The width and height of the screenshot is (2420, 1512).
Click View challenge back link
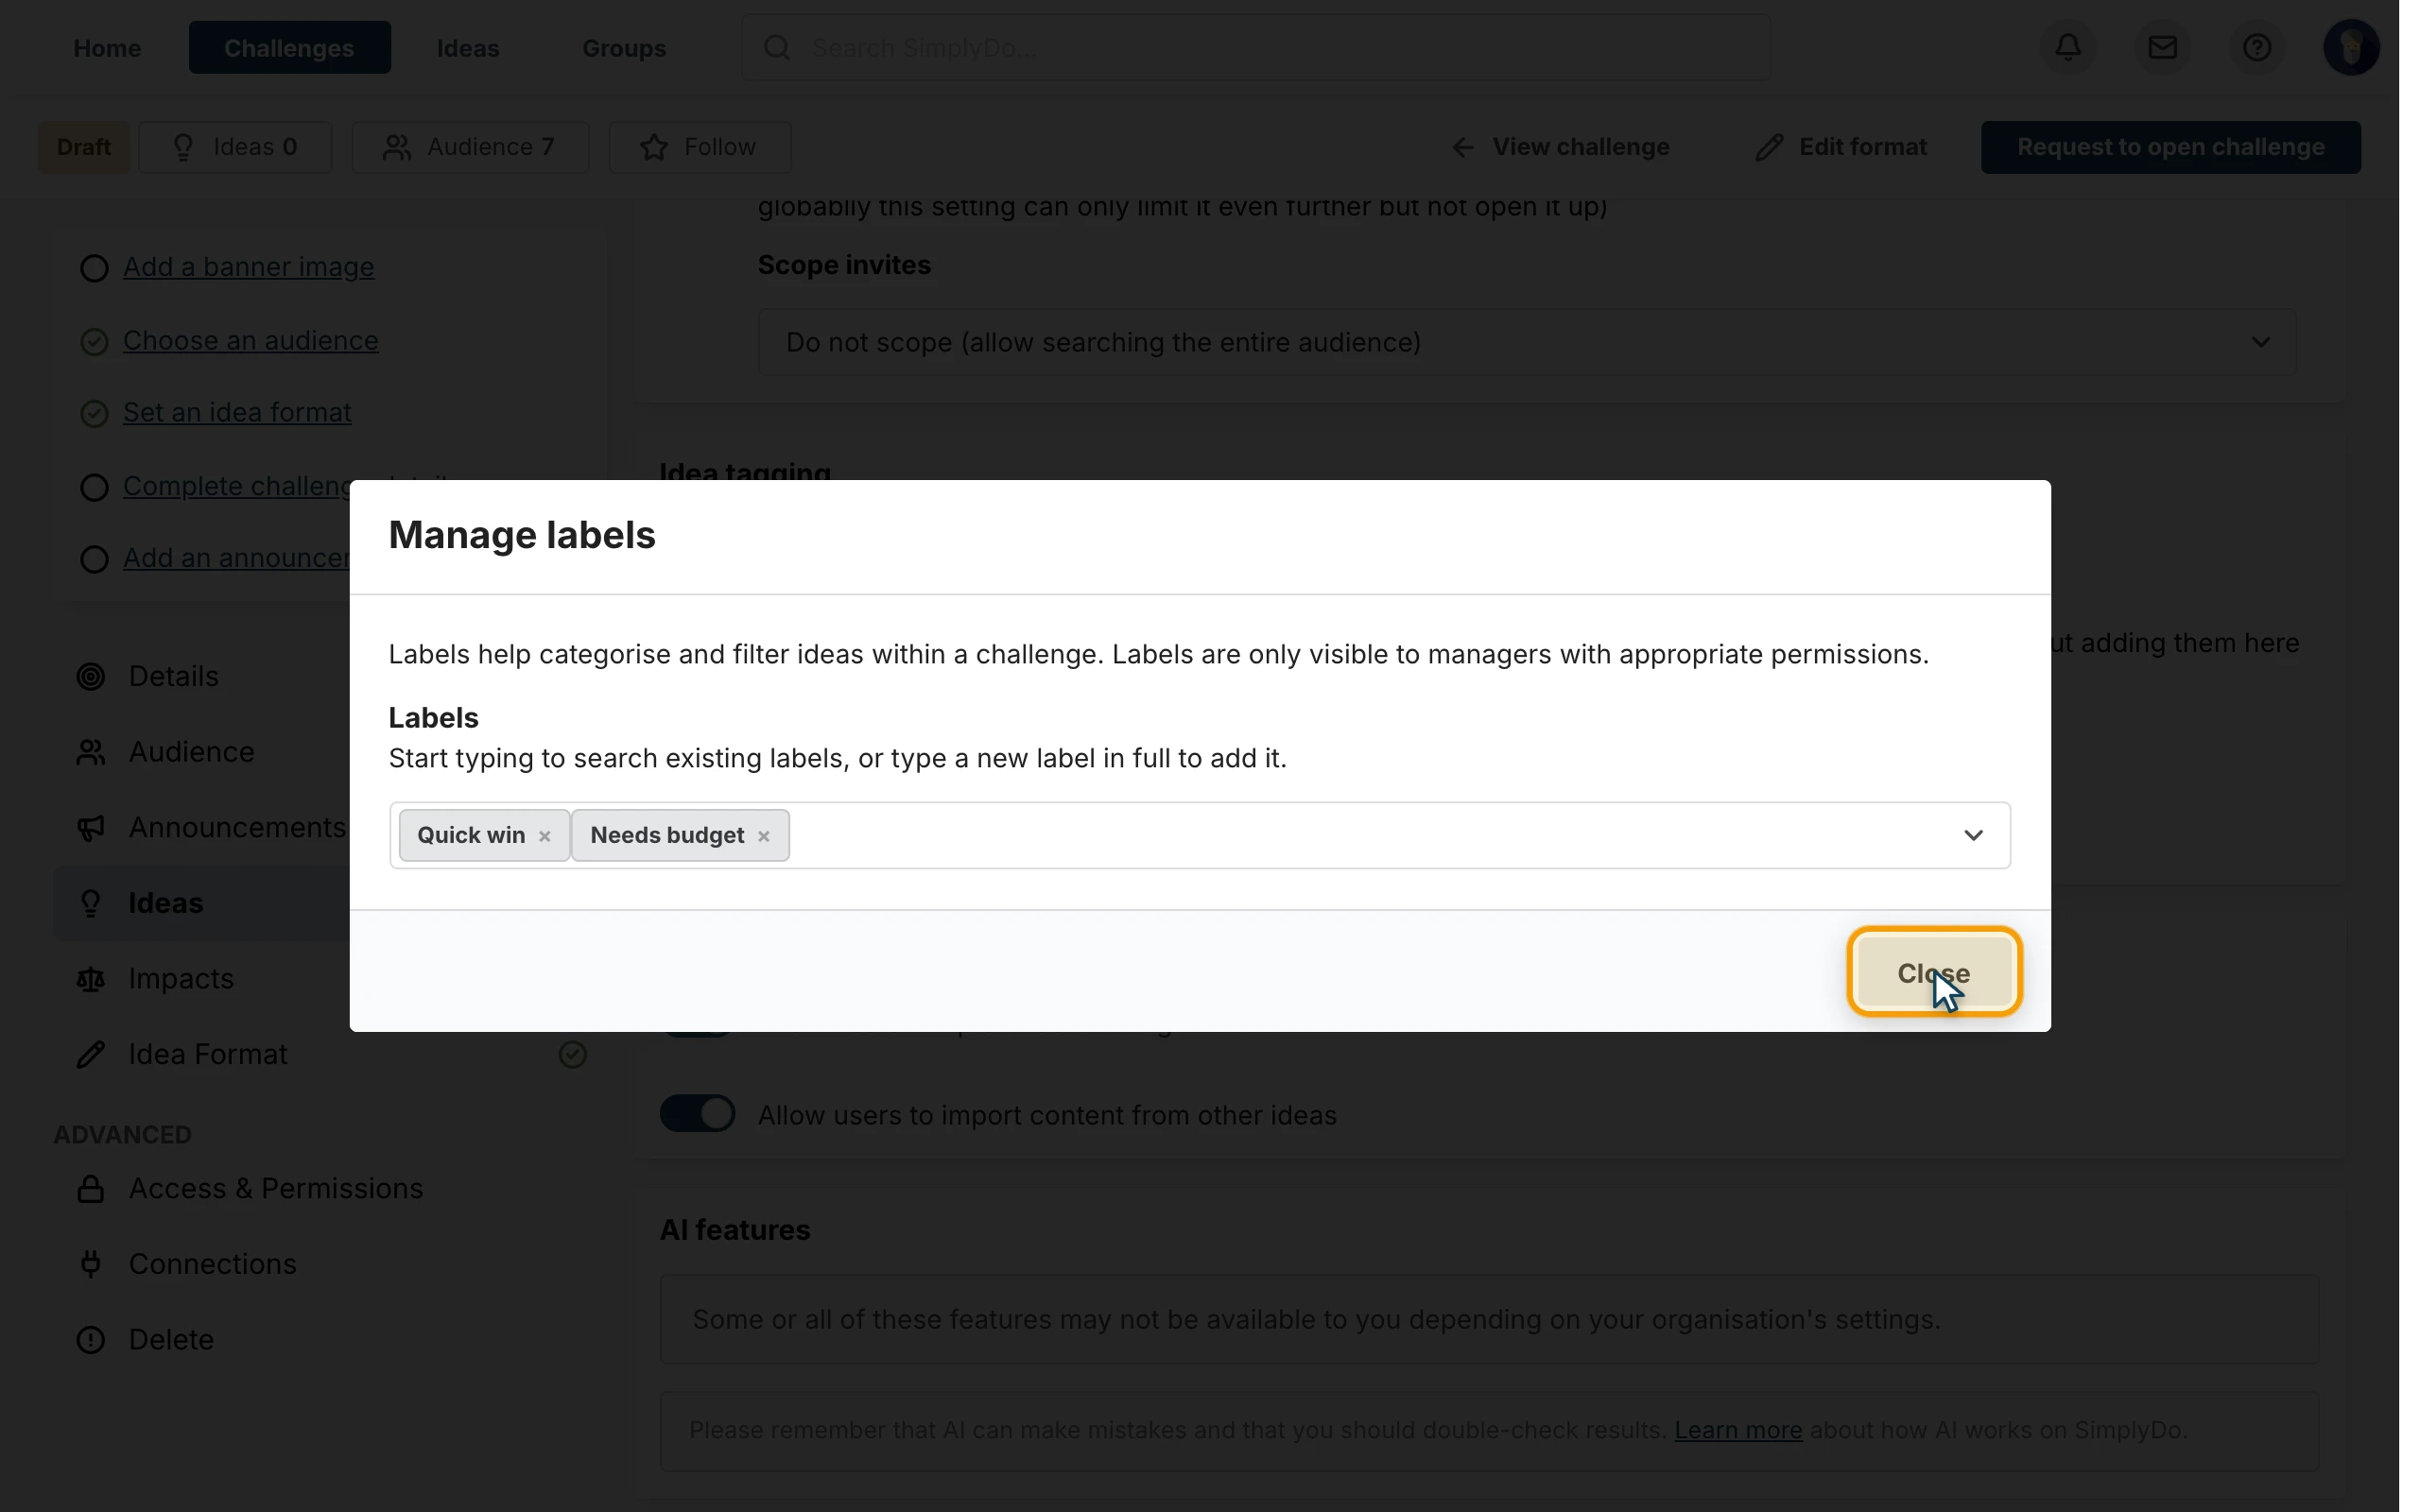[1560, 147]
